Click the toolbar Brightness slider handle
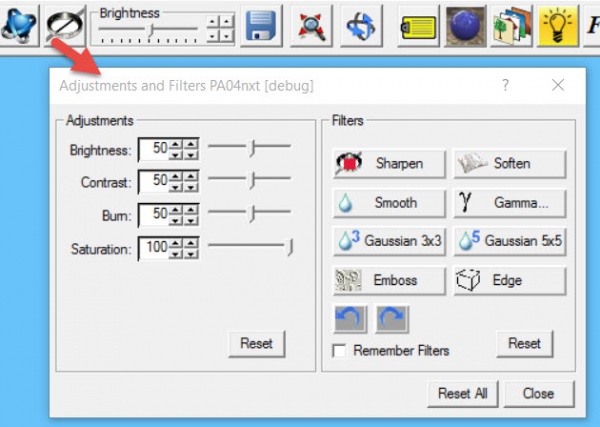 151,30
